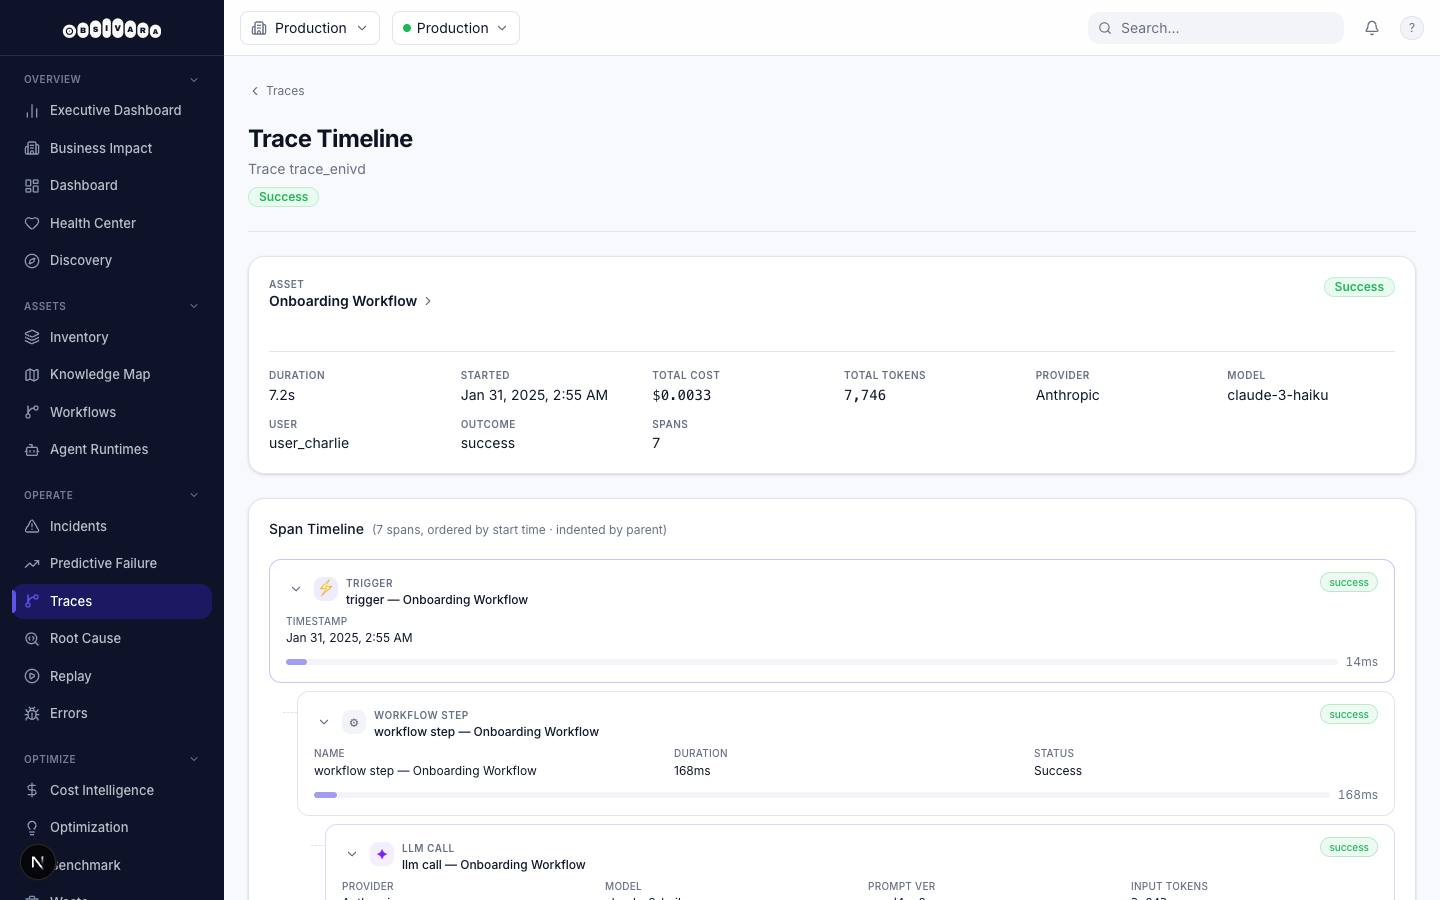Image resolution: width=1440 pixels, height=900 pixels.
Task: Select the Anthropic provider value
Action: pyautogui.click(x=1067, y=395)
